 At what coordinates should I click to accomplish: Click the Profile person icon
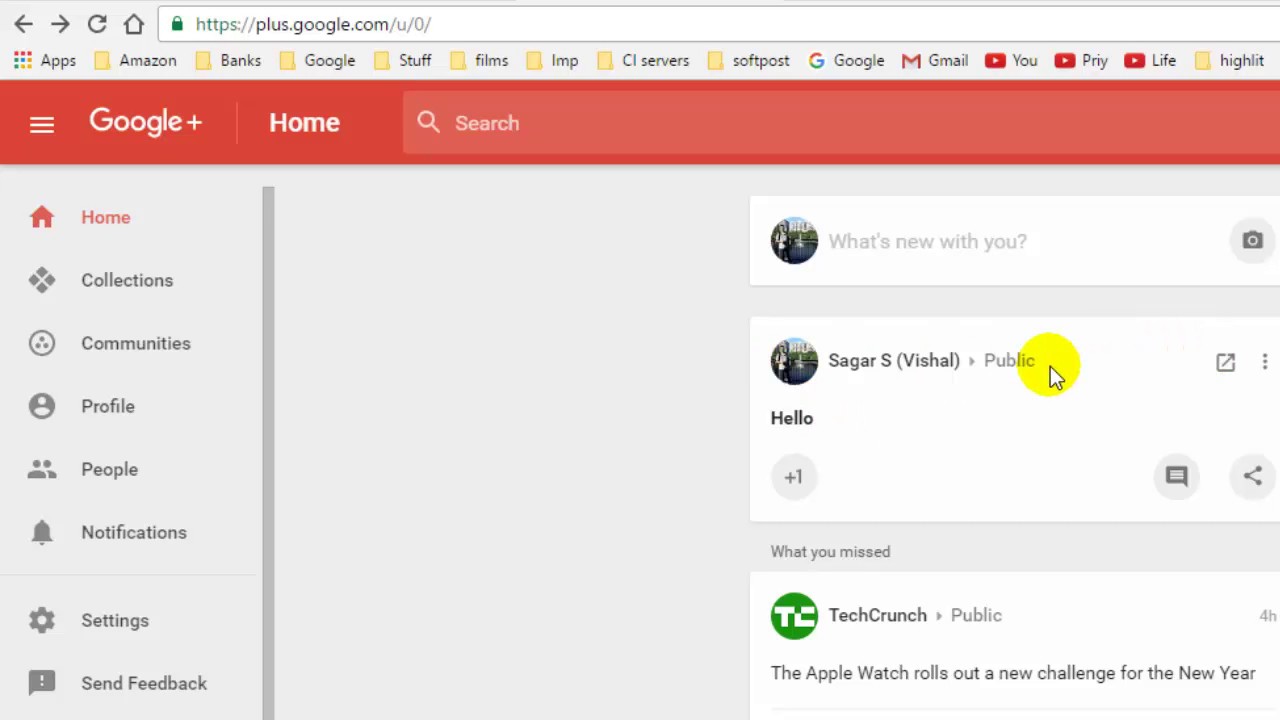point(42,406)
